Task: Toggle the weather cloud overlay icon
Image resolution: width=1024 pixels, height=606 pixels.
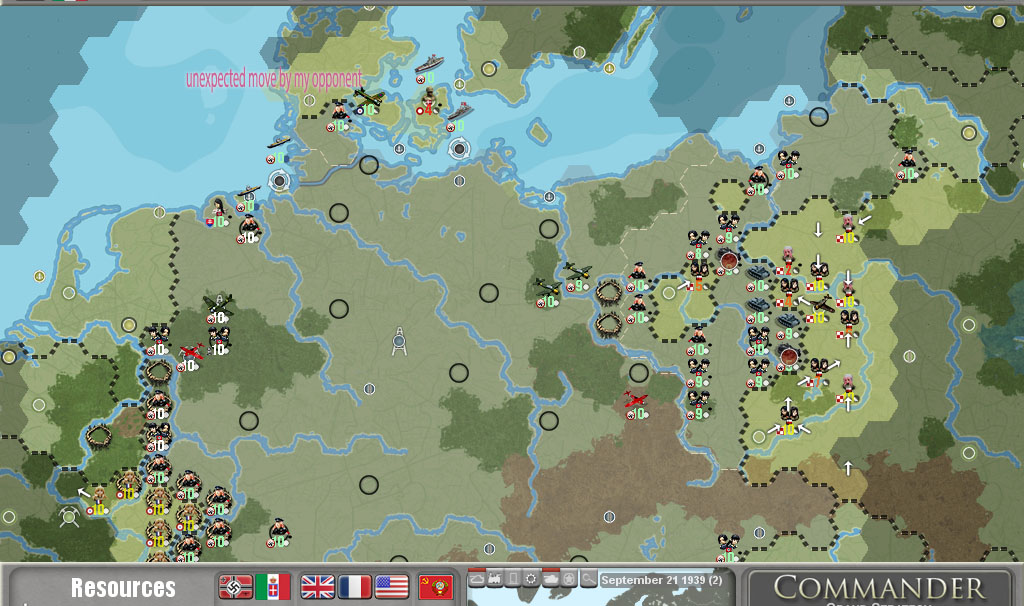Action: click(x=477, y=579)
